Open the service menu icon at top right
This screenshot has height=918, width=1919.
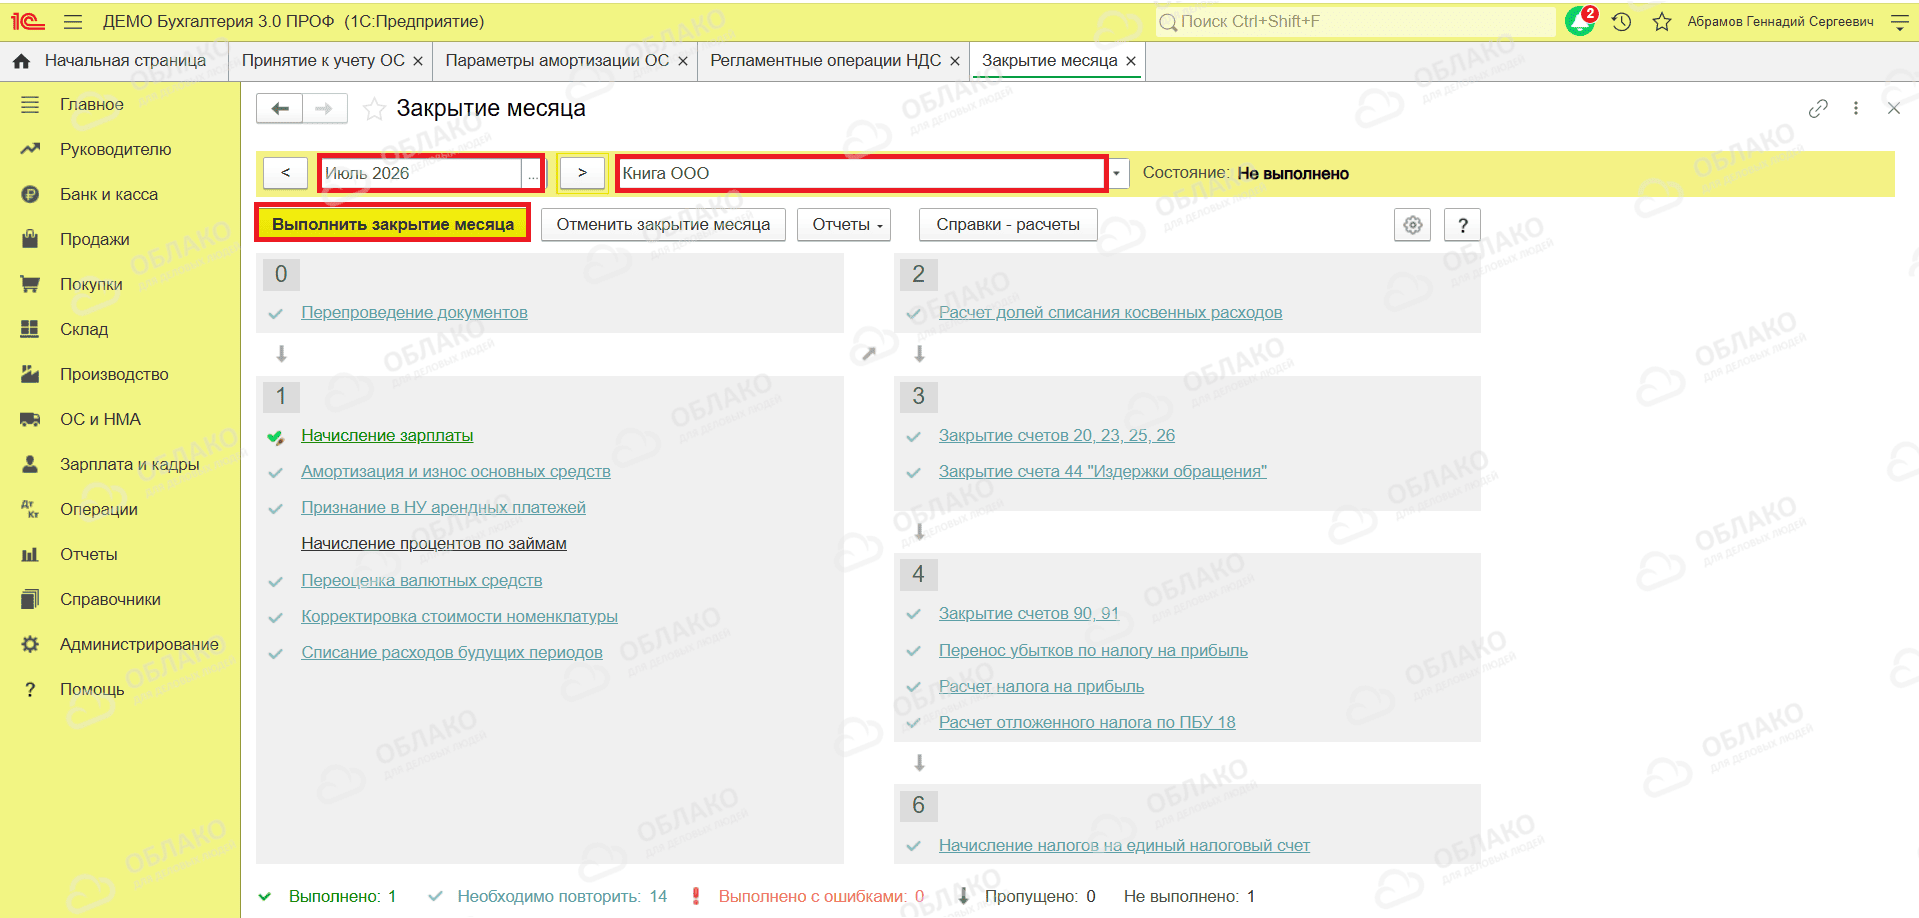(x=1900, y=21)
